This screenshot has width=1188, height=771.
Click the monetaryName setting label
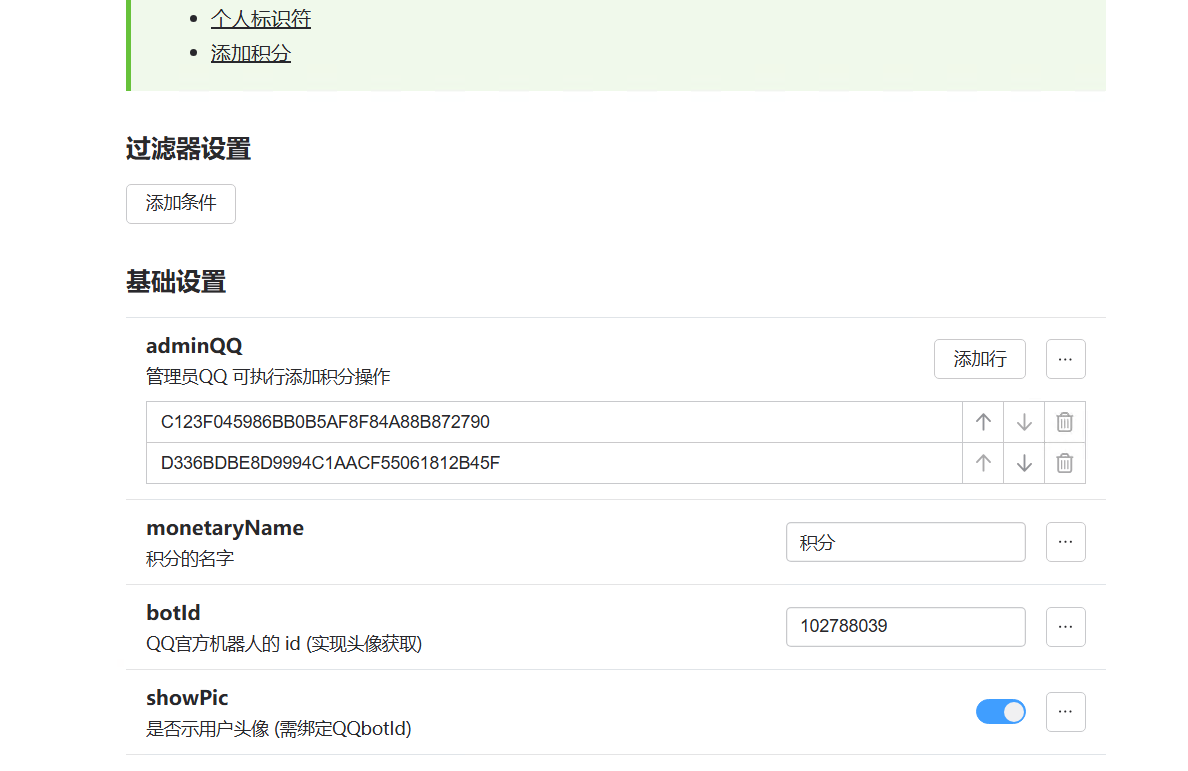tap(225, 528)
